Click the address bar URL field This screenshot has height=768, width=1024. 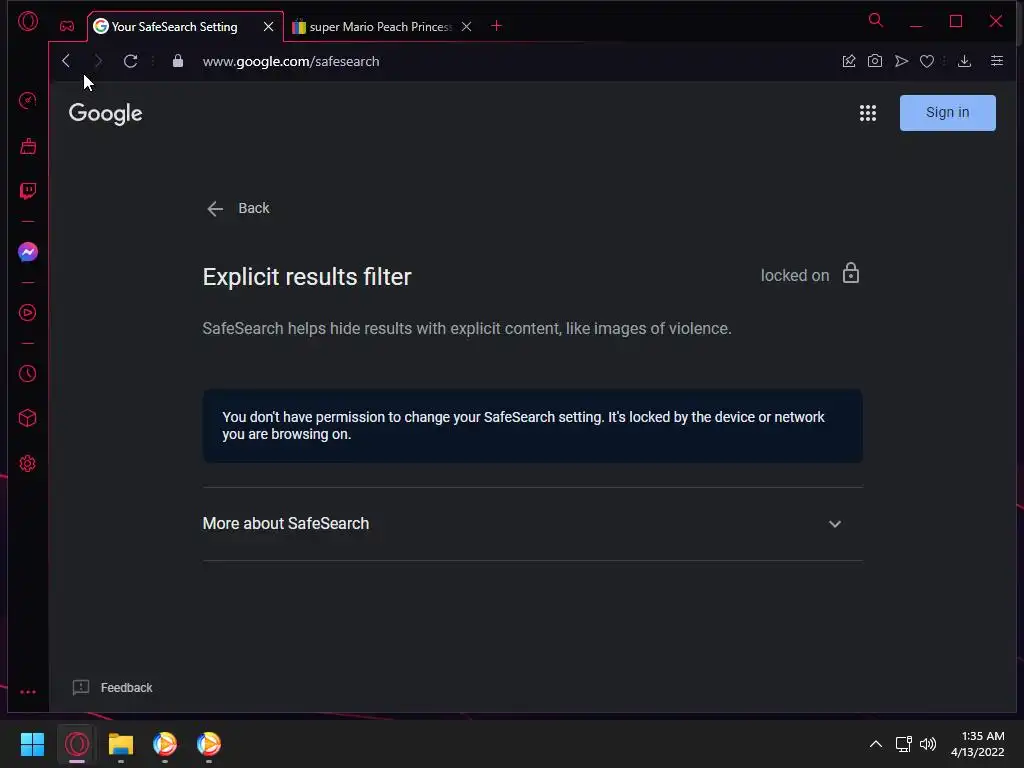coord(509,61)
